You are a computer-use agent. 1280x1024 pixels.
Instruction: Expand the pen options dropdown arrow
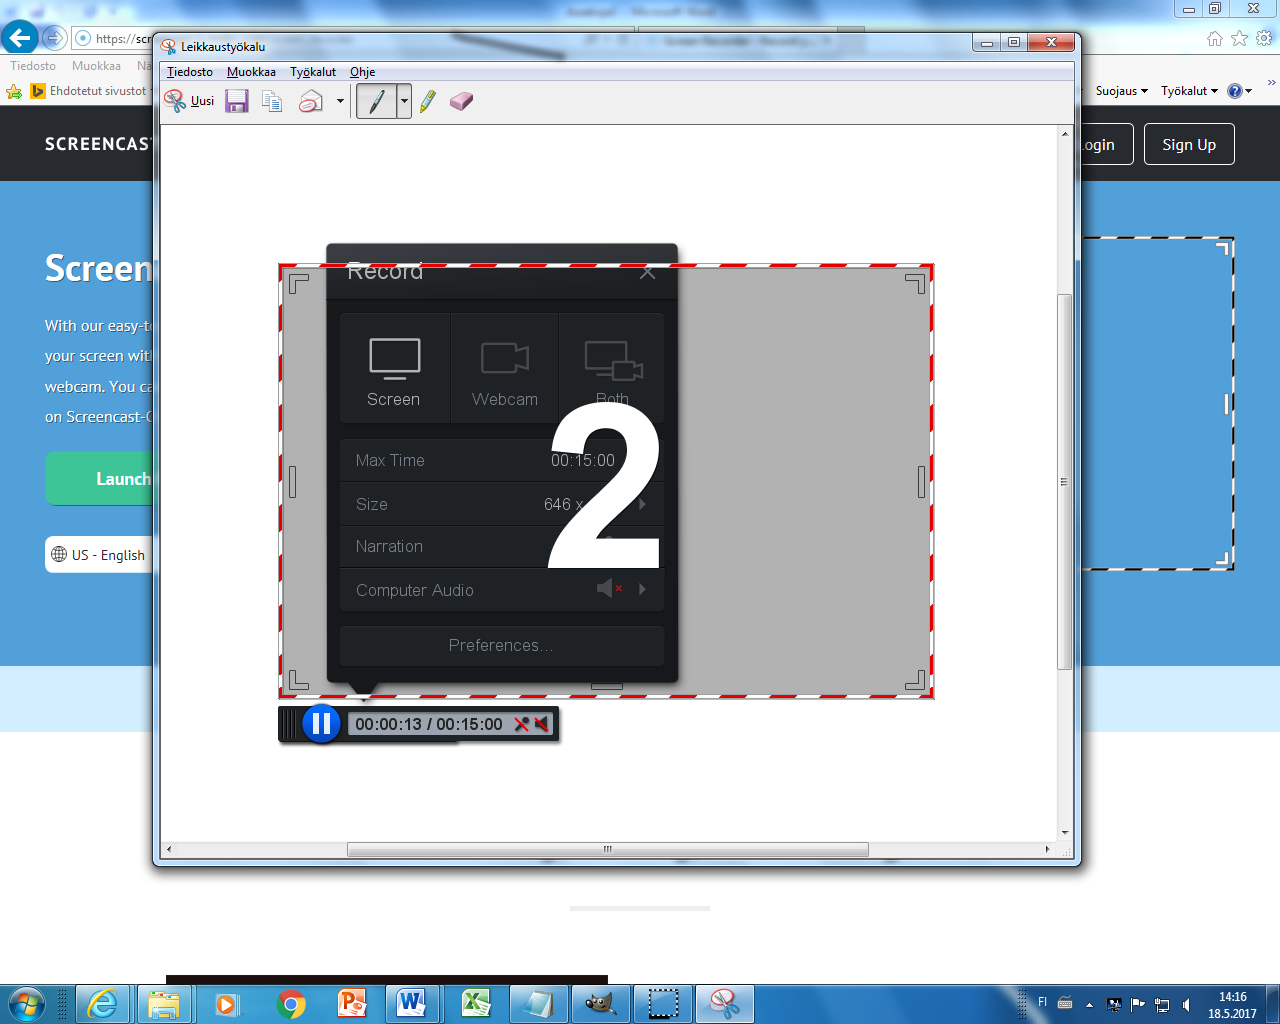tap(404, 101)
